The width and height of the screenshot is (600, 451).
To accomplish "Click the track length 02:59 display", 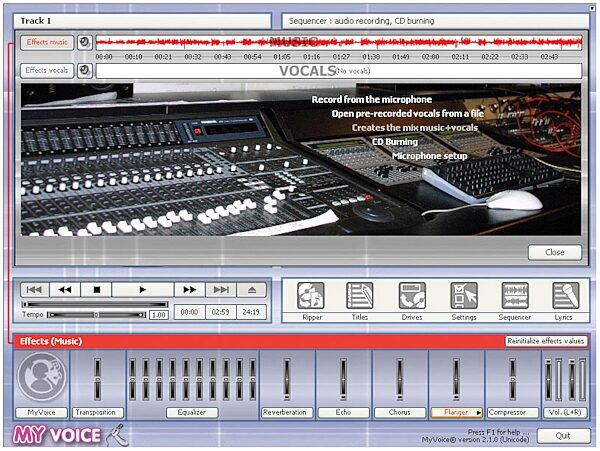I will [220, 312].
